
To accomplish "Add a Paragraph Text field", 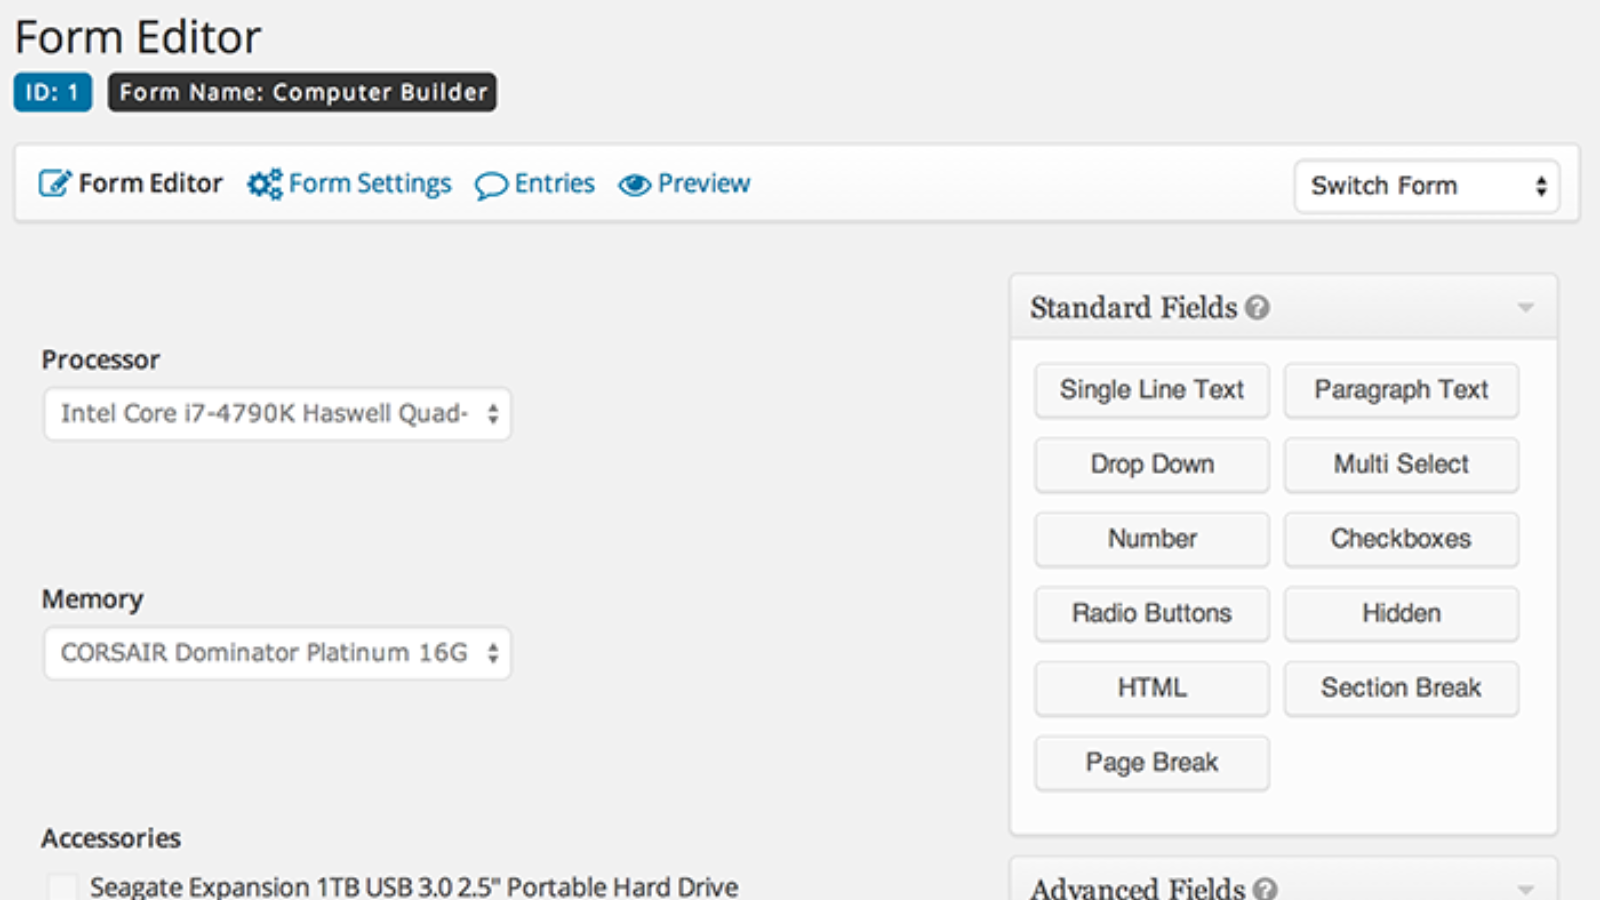I will point(1400,390).
